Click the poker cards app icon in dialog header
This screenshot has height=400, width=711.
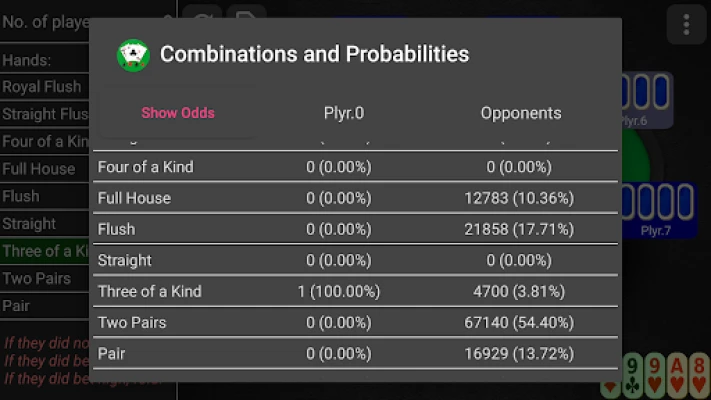click(133, 54)
